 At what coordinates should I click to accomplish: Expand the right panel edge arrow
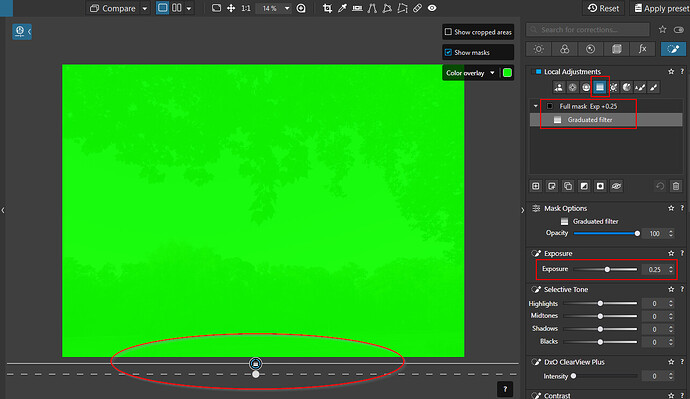coord(522,210)
